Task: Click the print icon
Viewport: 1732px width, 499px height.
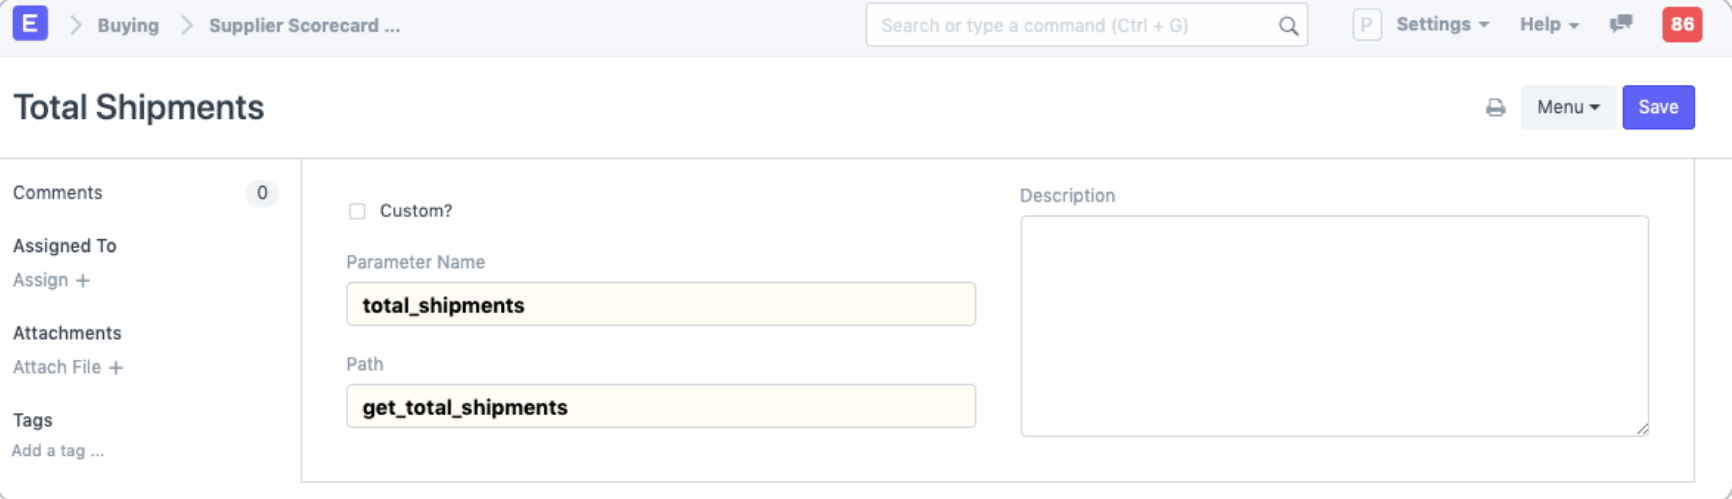Action: coord(1495,107)
